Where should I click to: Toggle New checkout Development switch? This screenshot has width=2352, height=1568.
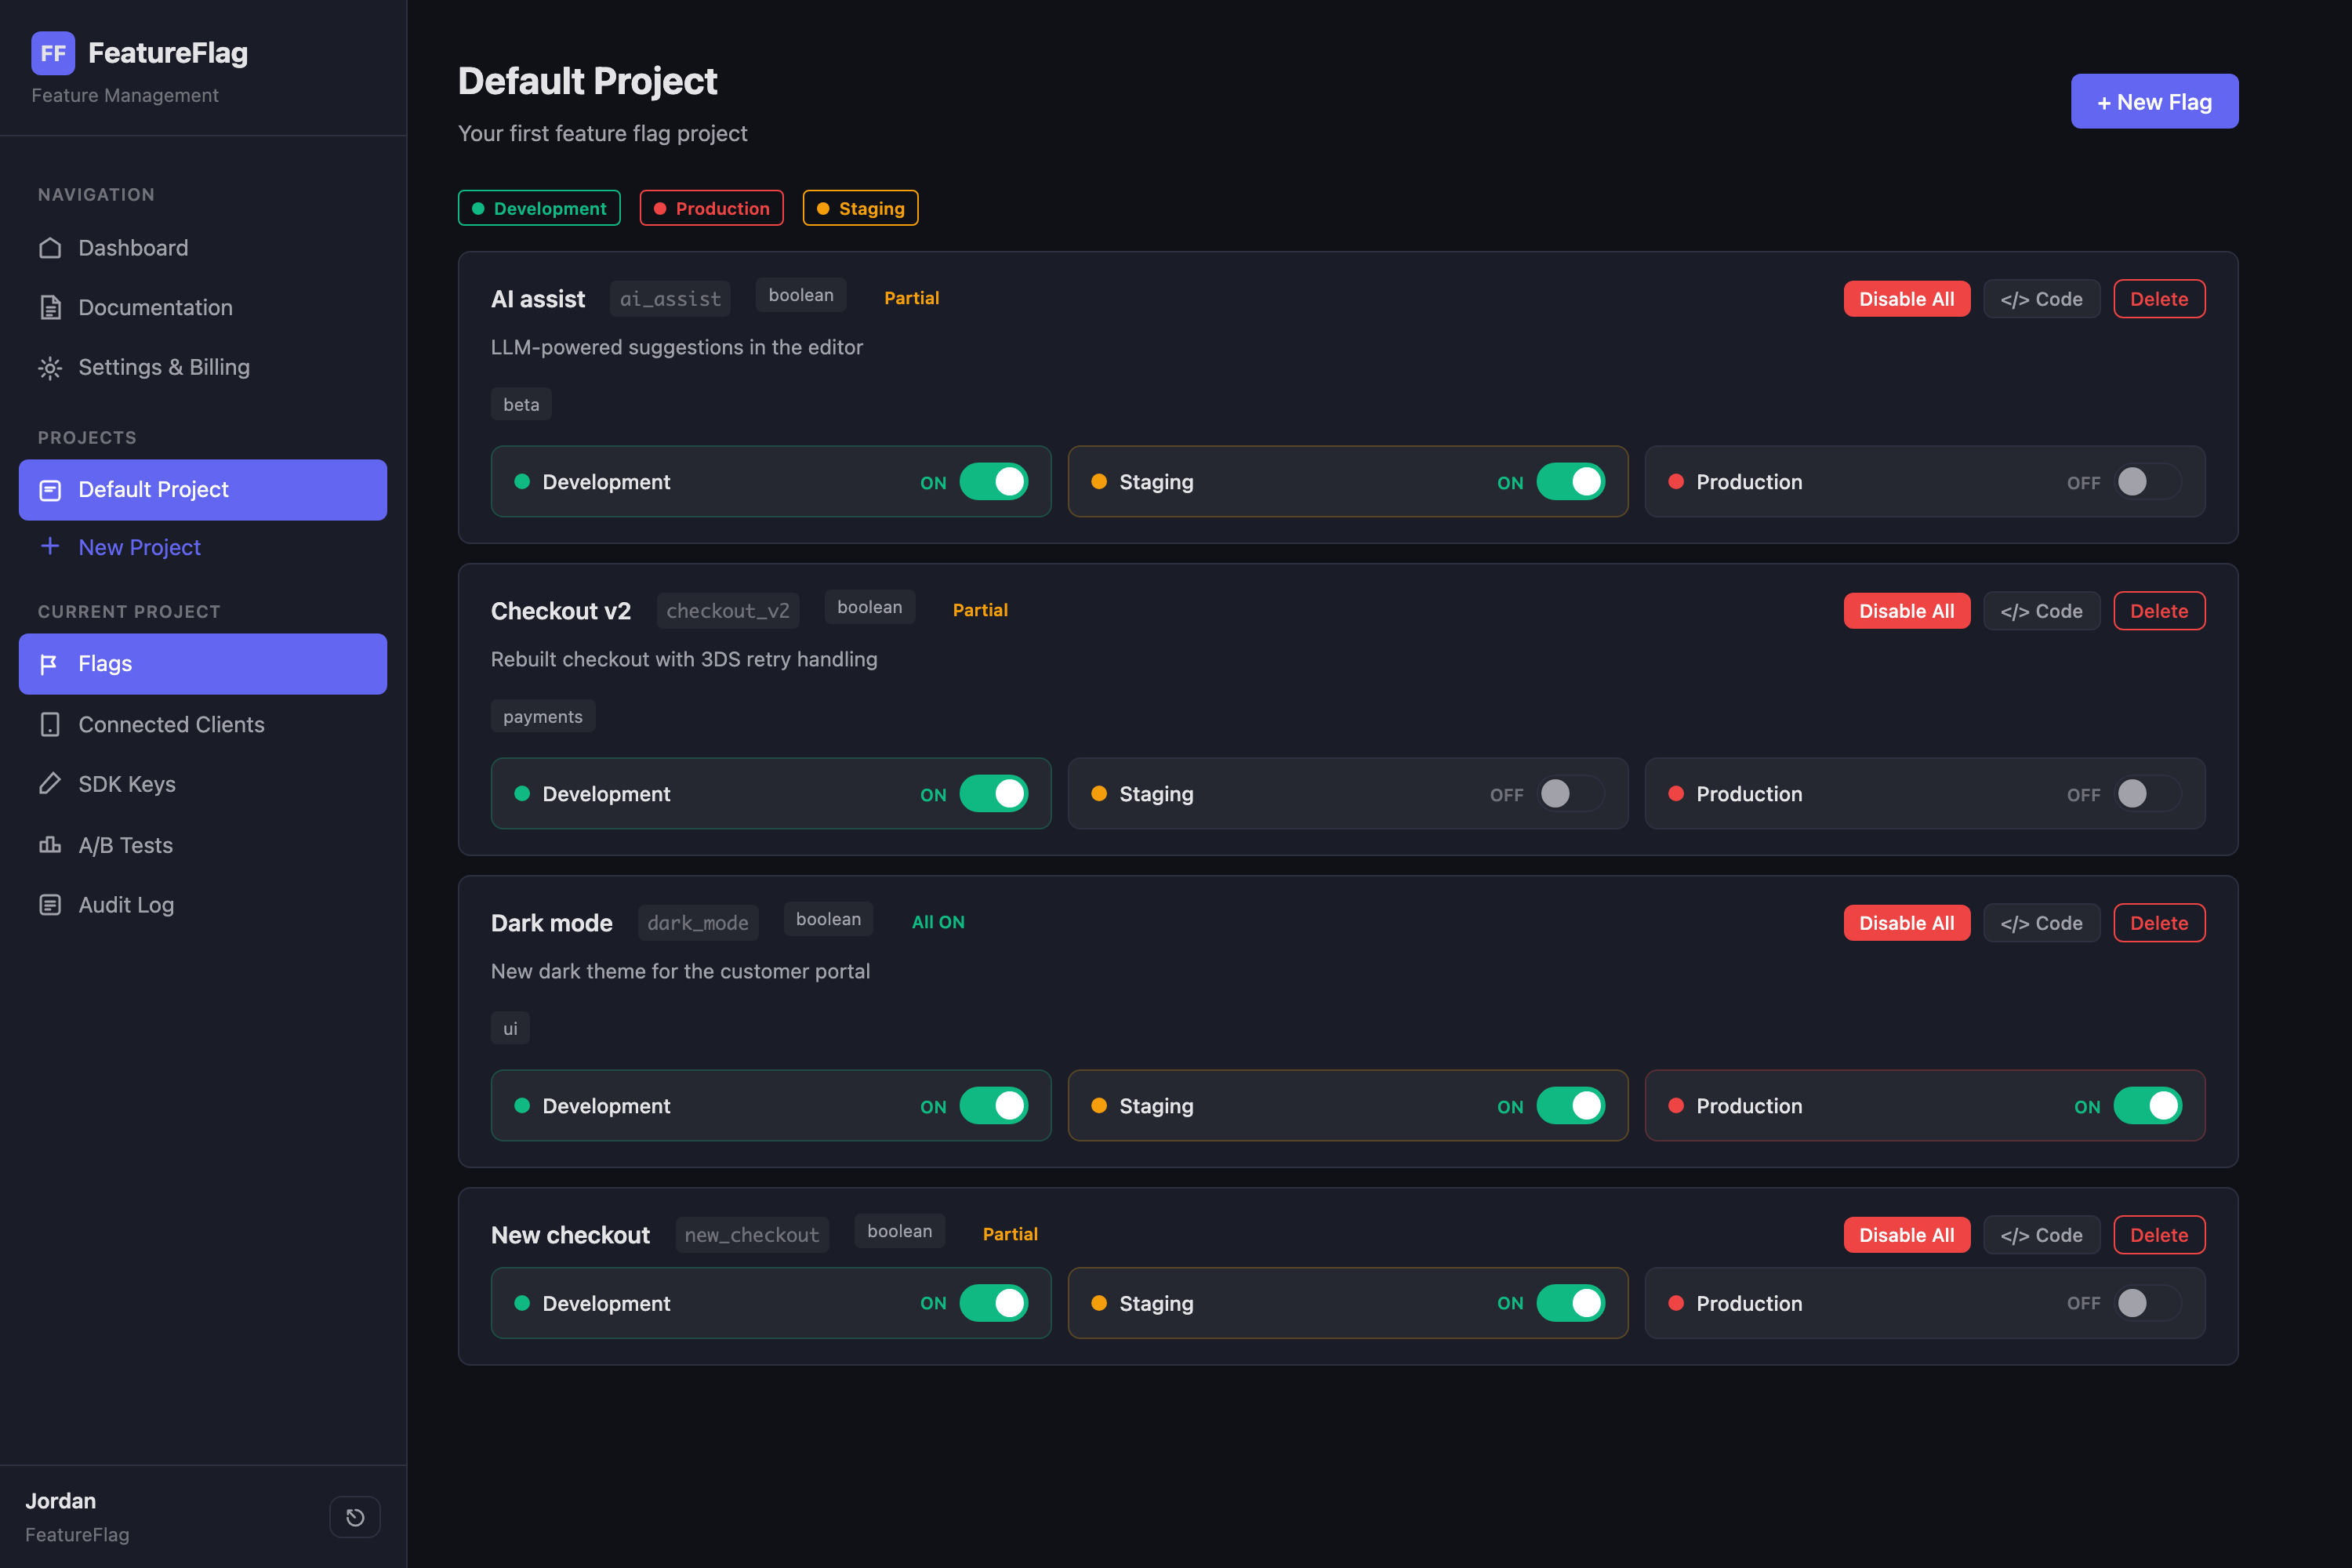tap(994, 1303)
